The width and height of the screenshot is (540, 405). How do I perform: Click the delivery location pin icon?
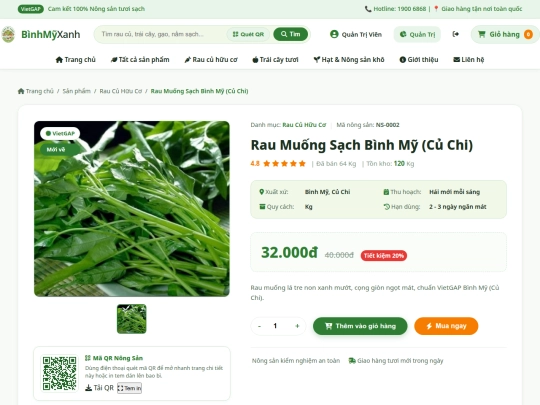click(436, 9)
